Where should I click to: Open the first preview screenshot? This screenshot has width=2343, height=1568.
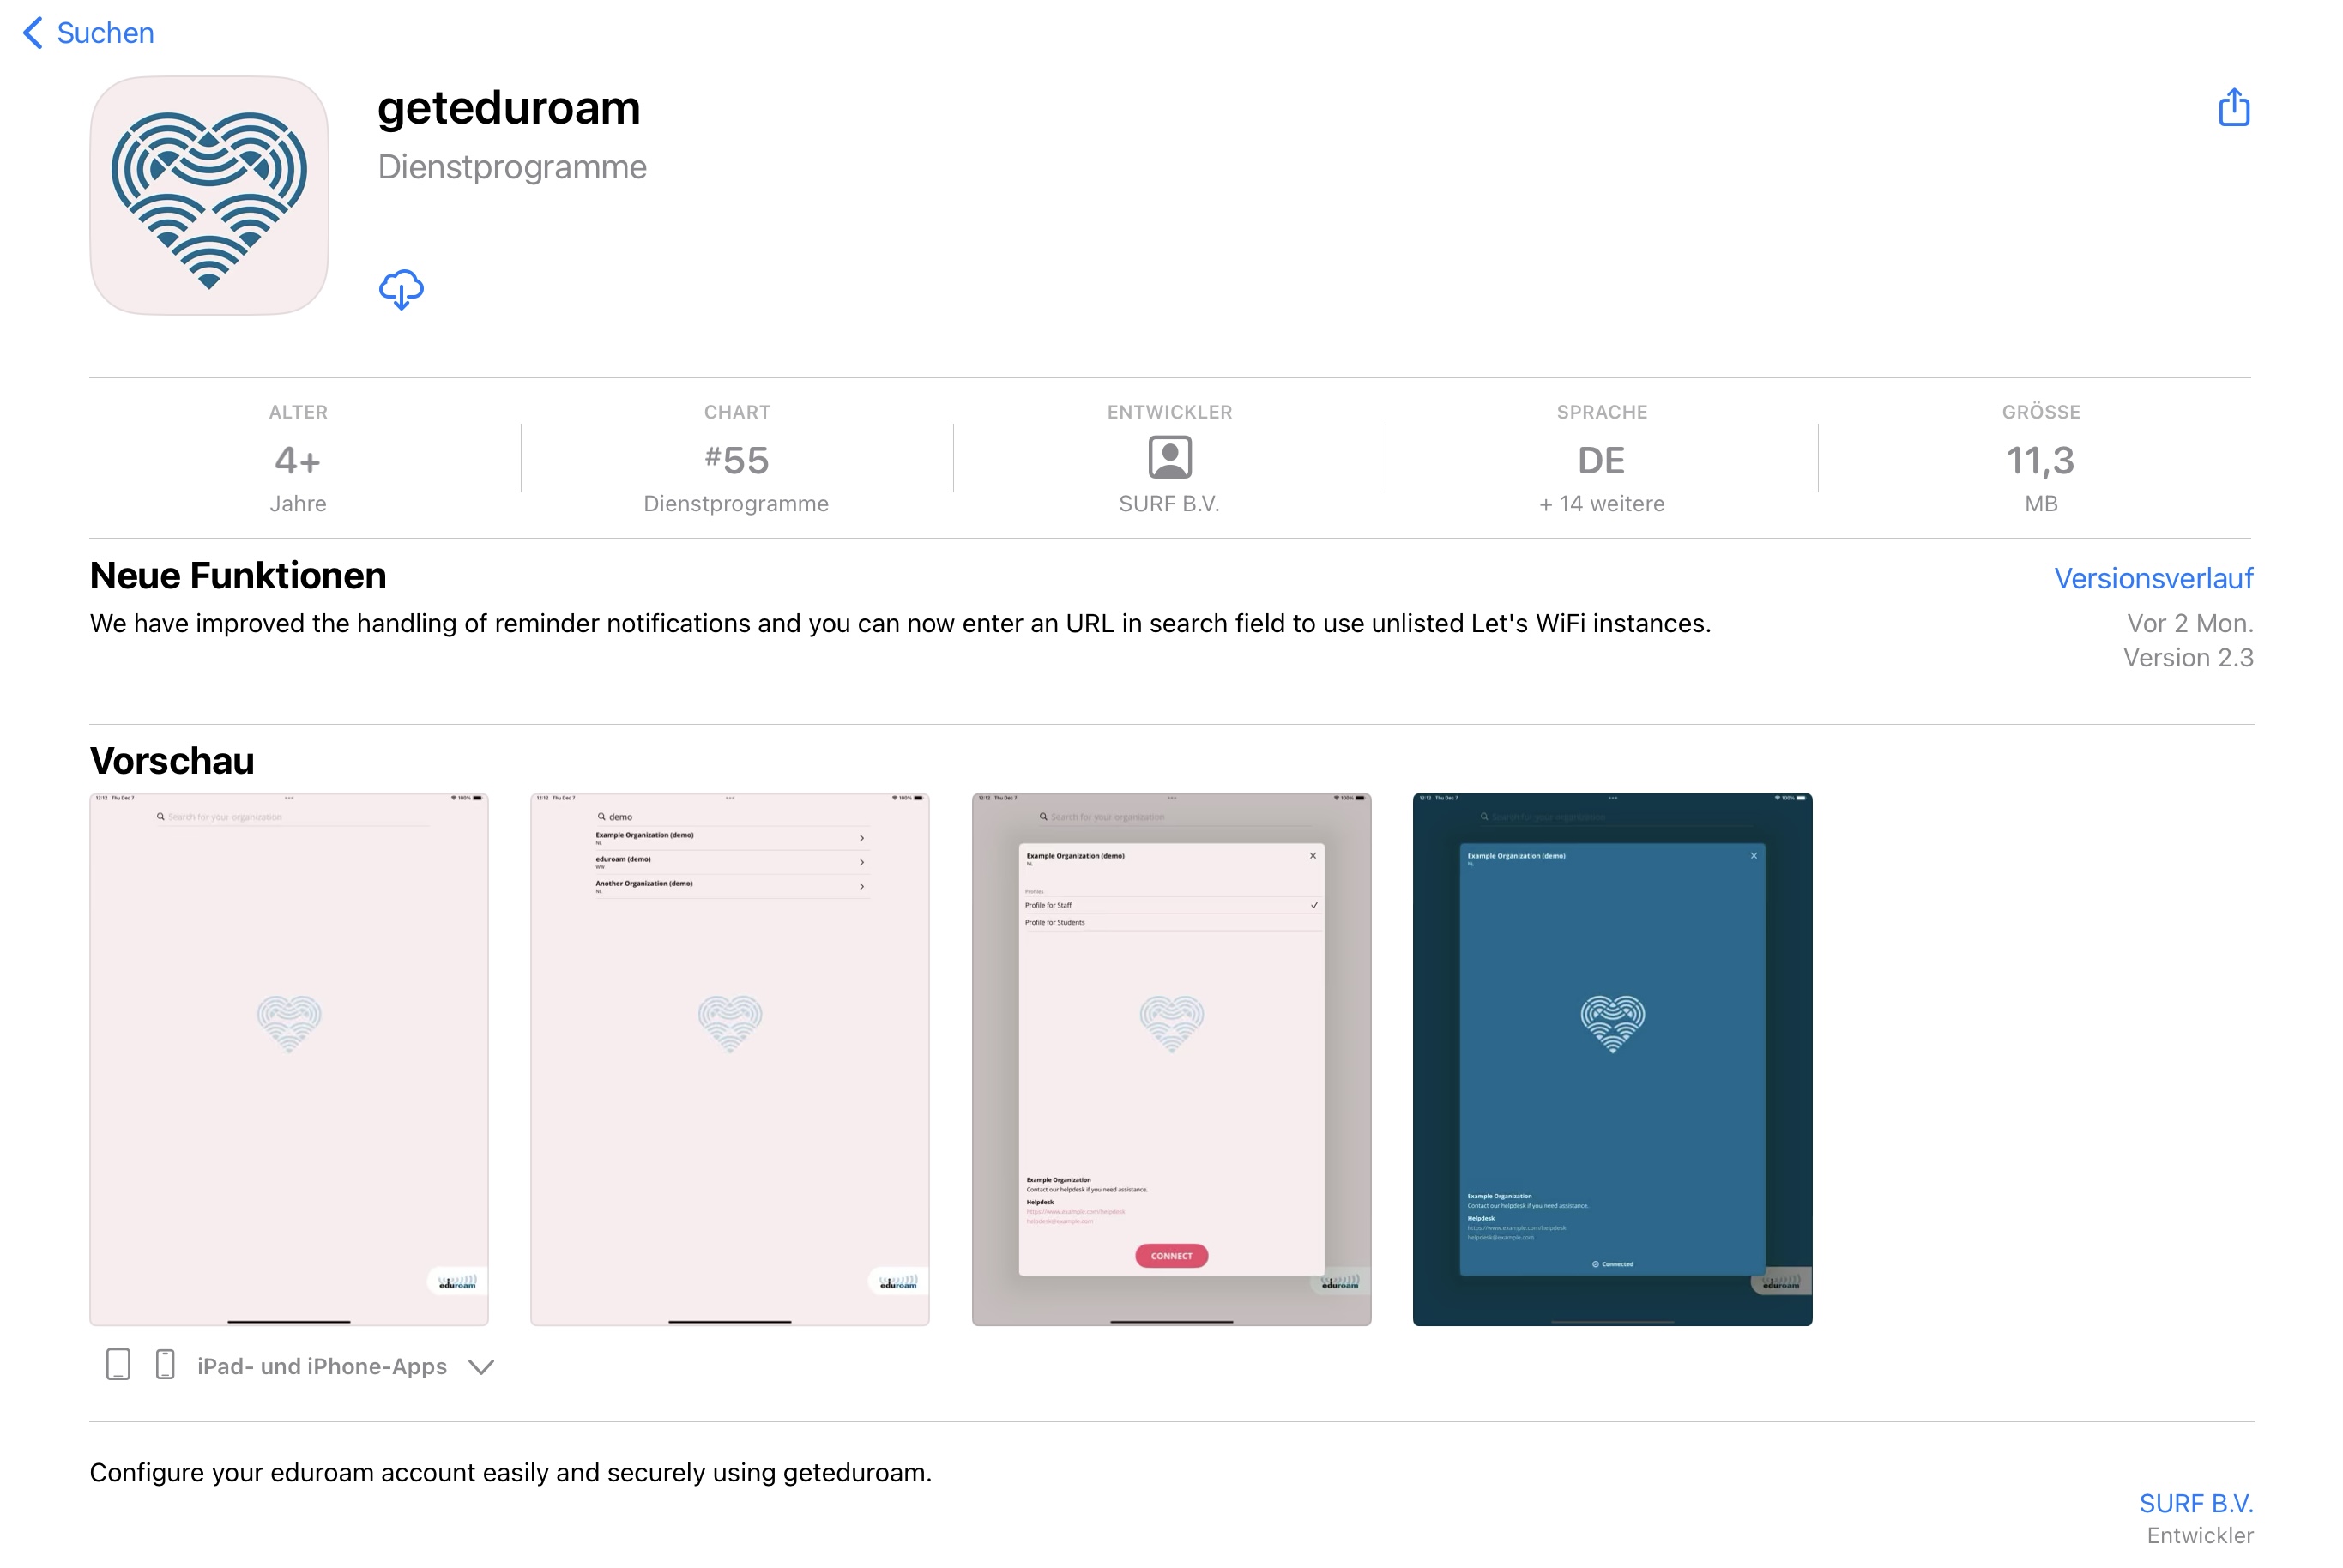[x=289, y=1059]
